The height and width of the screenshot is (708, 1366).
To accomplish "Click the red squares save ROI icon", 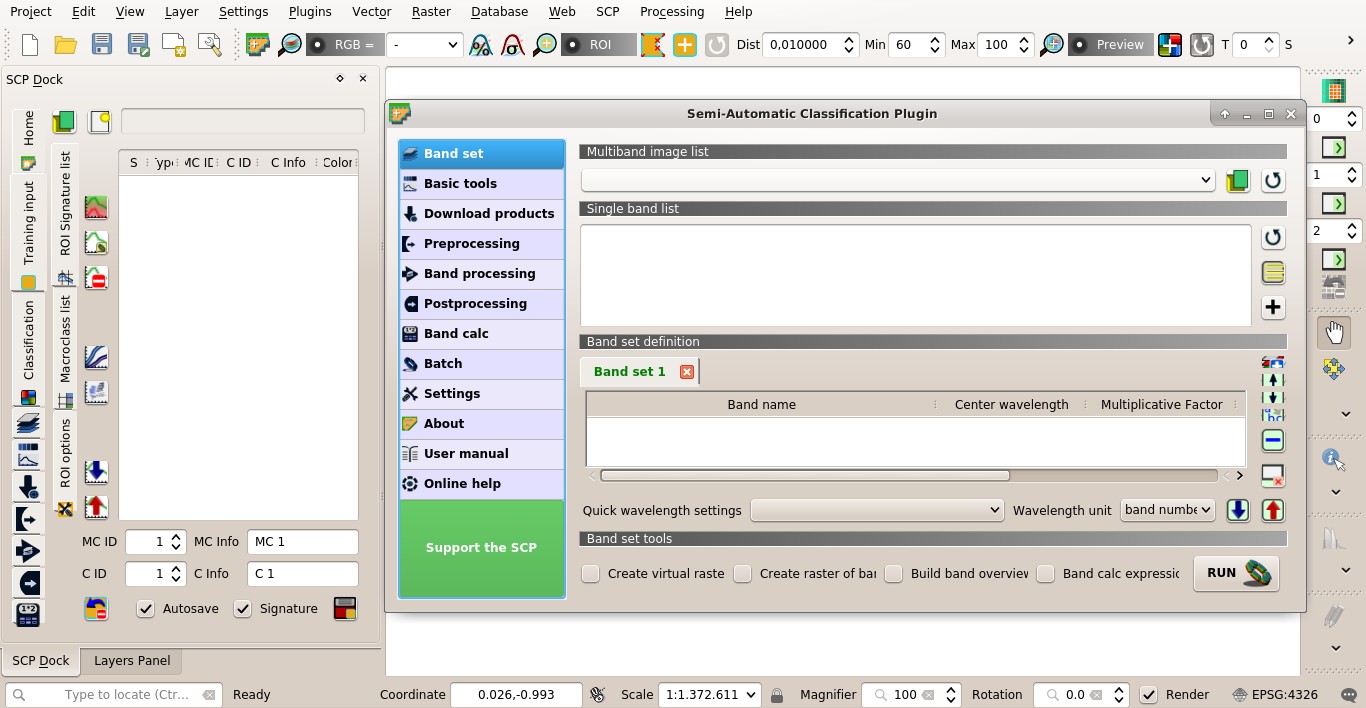I will pyautogui.click(x=345, y=608).
